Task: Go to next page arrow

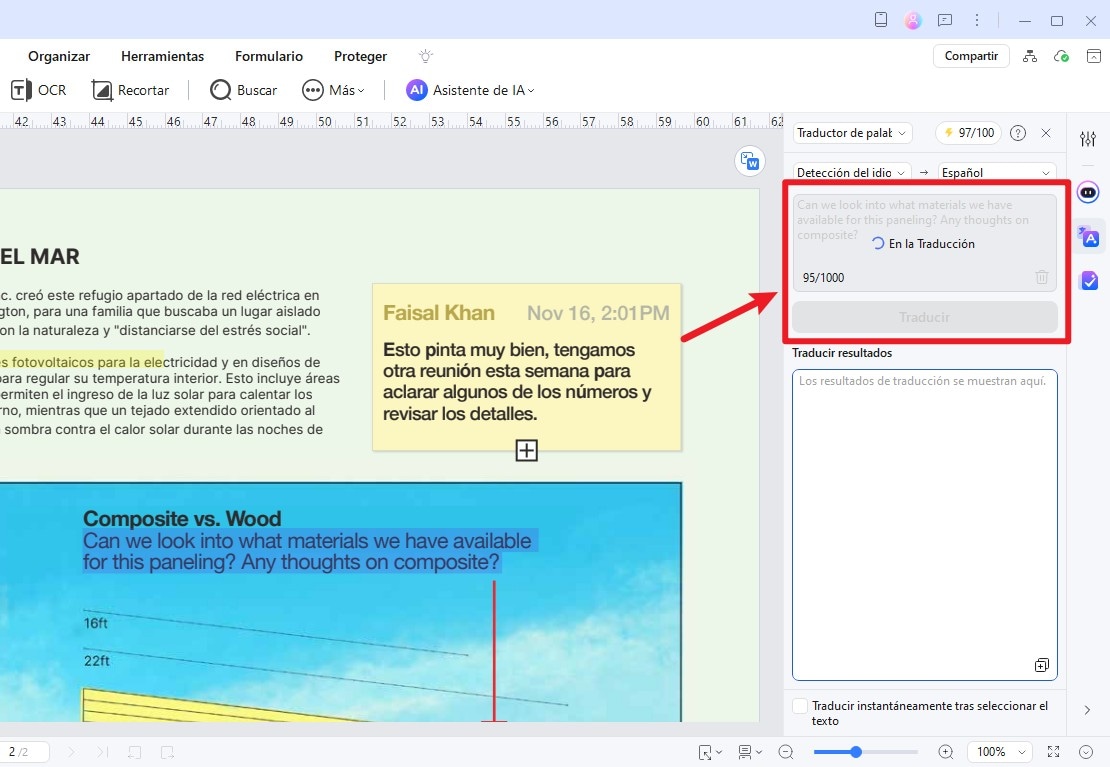Action: point(71,752)
